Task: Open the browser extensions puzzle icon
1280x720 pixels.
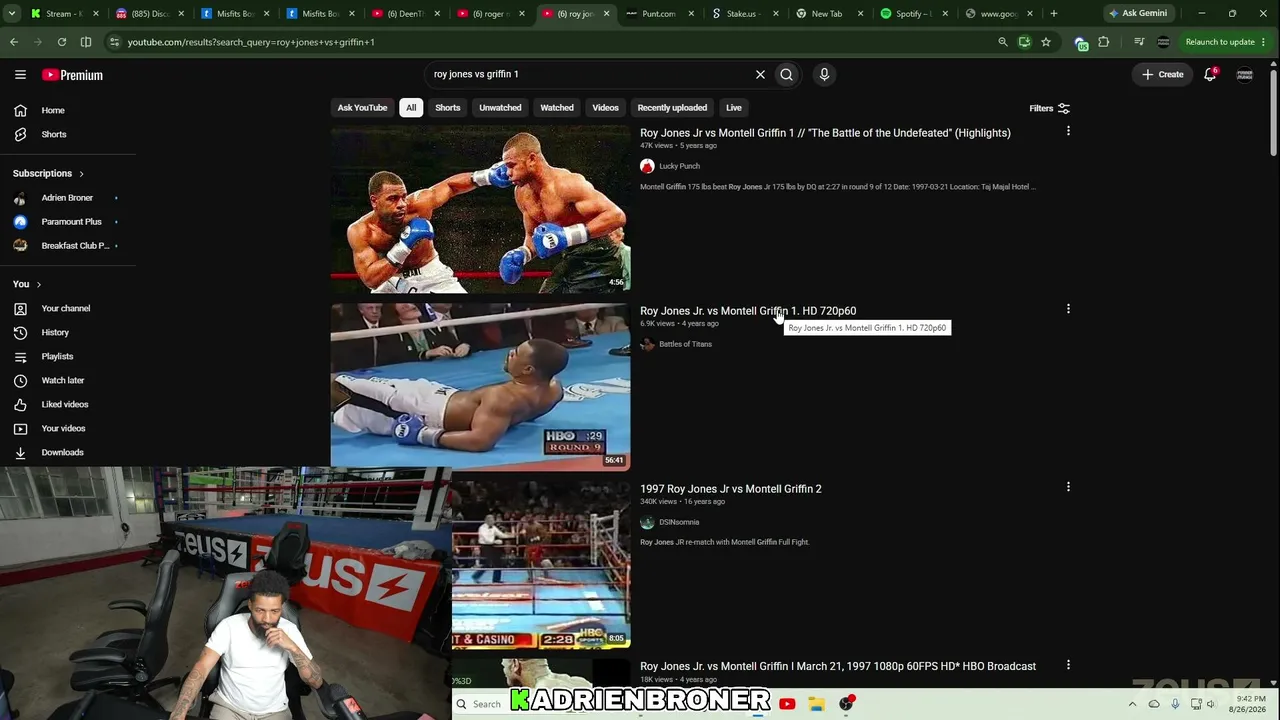Action: [x=1104, y=42]
